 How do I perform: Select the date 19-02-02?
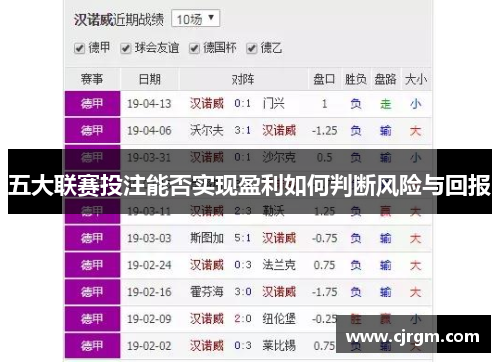[x=149, y=346]
